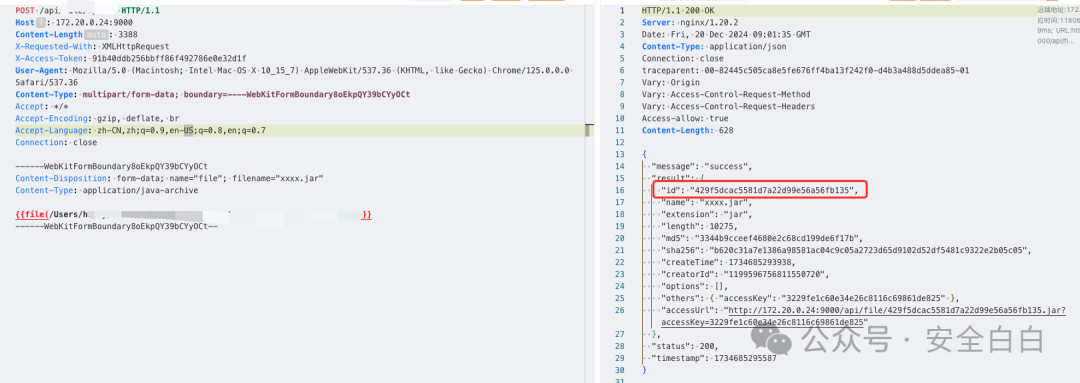Click the opening WebKitFormBoundary8oEkpQY39bCYyOCt body line
This screenshot has height=383, width=1080.
coord(112,166)
